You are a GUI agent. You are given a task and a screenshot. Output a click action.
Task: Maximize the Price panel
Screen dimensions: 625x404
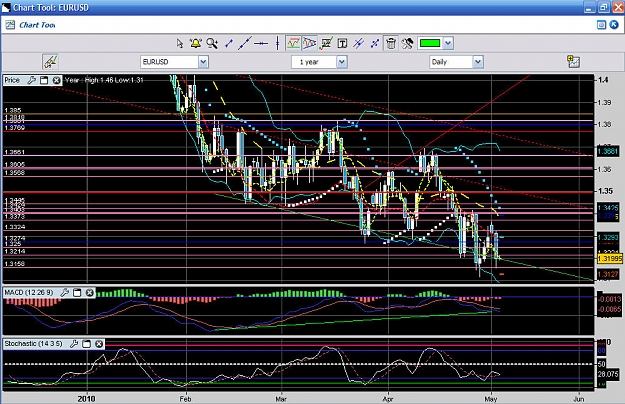pyautogui.click(x=44, y=80)
